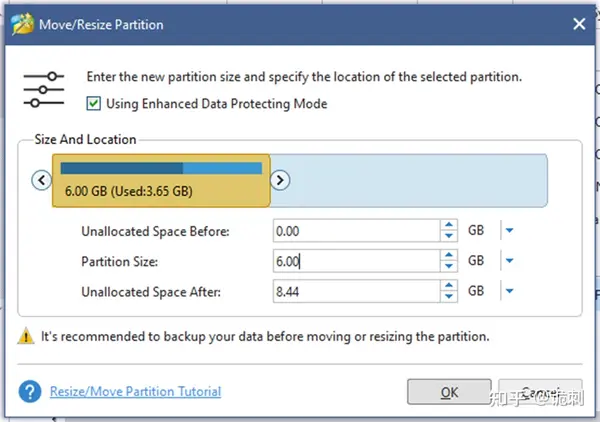
Task: Increase Unallocated Space After with up arrow
Action: pos(449,285)
